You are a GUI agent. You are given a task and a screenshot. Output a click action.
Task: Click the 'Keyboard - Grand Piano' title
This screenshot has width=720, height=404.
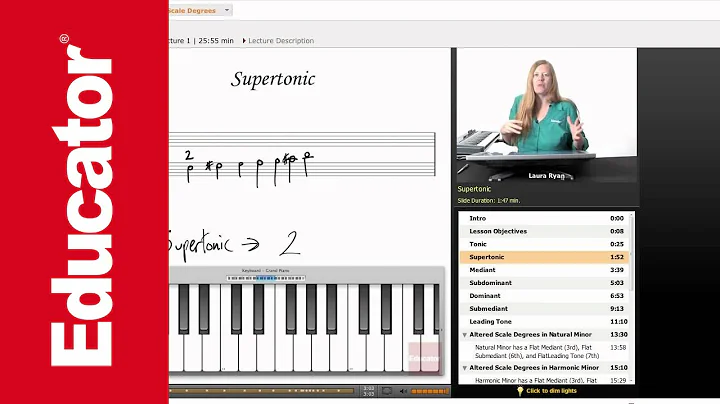(265, 271)
